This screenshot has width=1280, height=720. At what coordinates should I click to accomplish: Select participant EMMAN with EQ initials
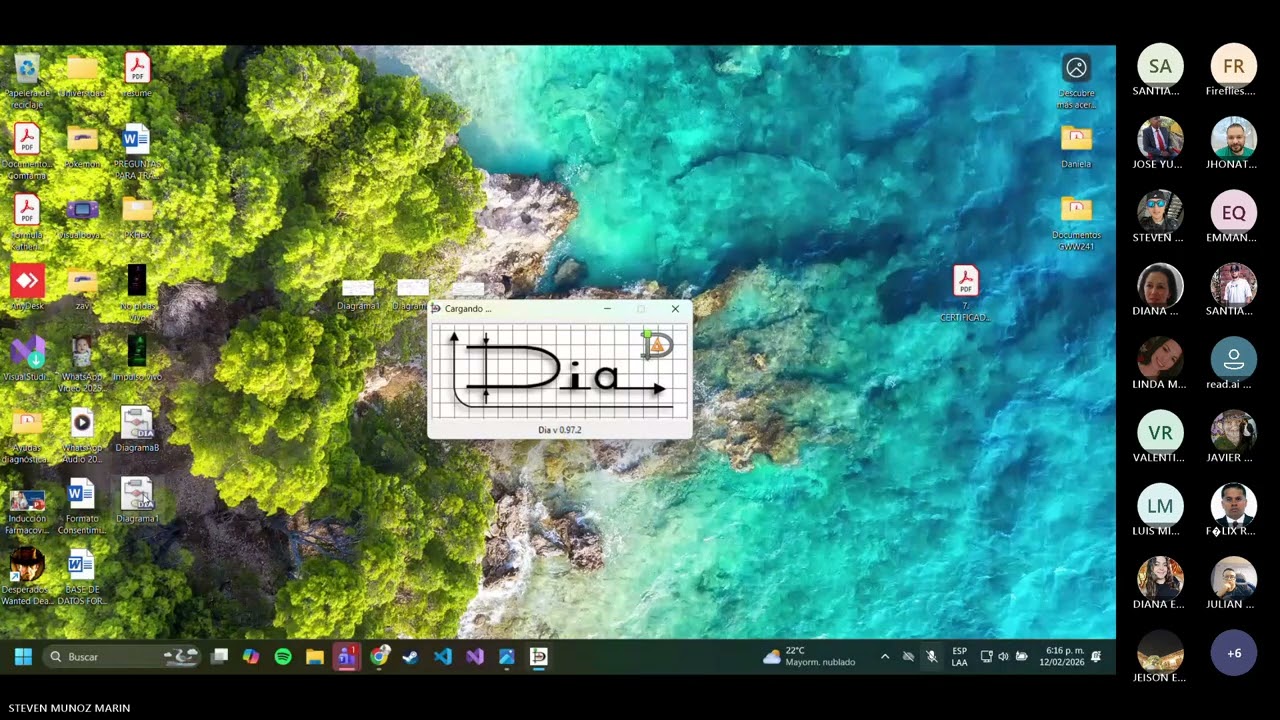(x=1234, y=213)
